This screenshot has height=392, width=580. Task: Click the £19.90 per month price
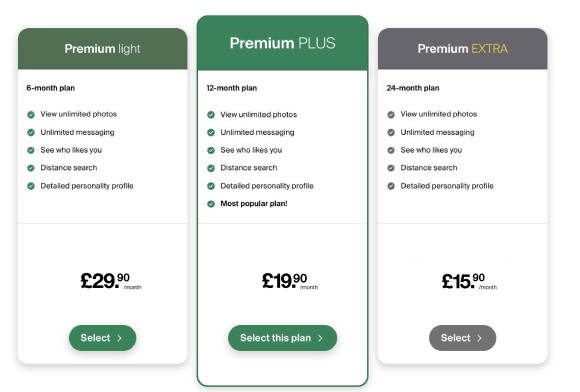(x=290, y=281)
